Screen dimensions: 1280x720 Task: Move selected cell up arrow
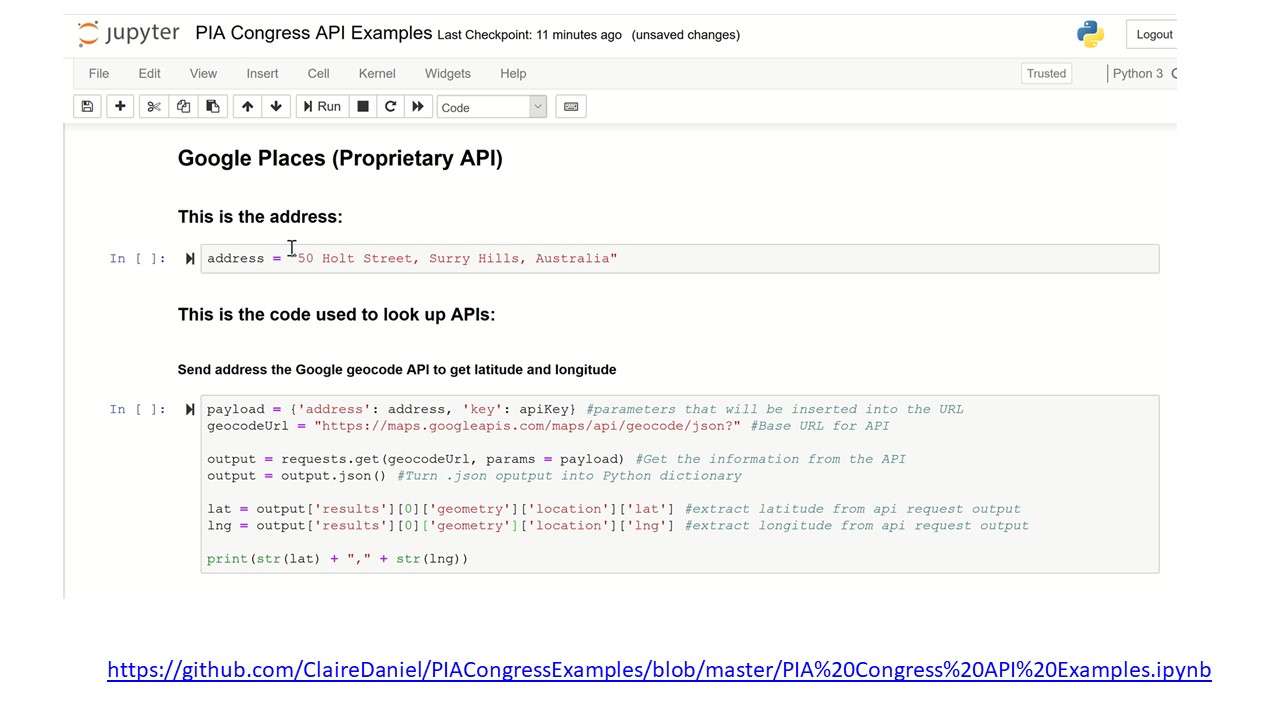click(247, 106)
